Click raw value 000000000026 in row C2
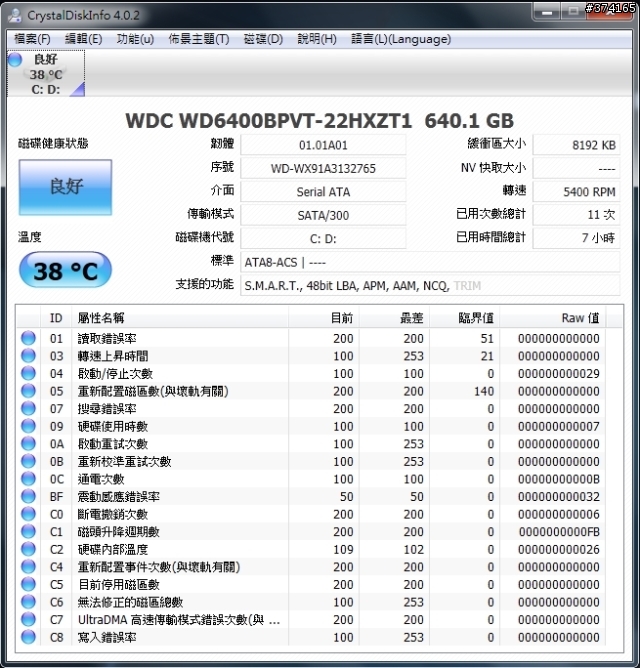Viewport: 640px width, 668px height. point(559,550)
